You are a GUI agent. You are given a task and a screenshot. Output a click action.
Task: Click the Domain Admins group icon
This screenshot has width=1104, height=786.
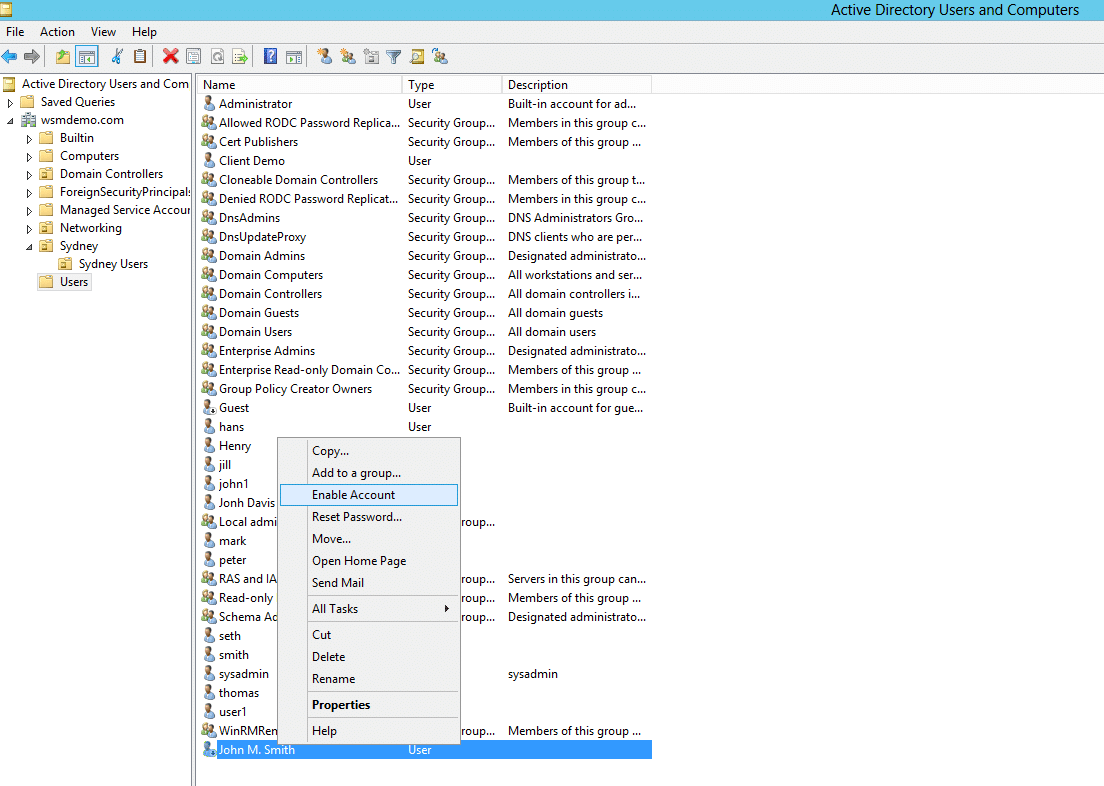pos(209,256)
